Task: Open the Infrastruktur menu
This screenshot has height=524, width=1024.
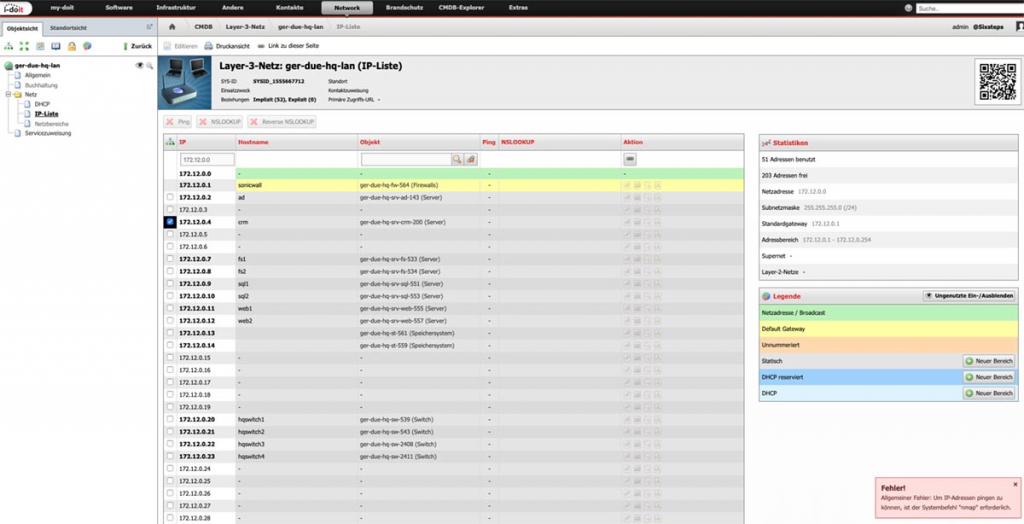Action: pyautogui.click(x=175, y=8)
